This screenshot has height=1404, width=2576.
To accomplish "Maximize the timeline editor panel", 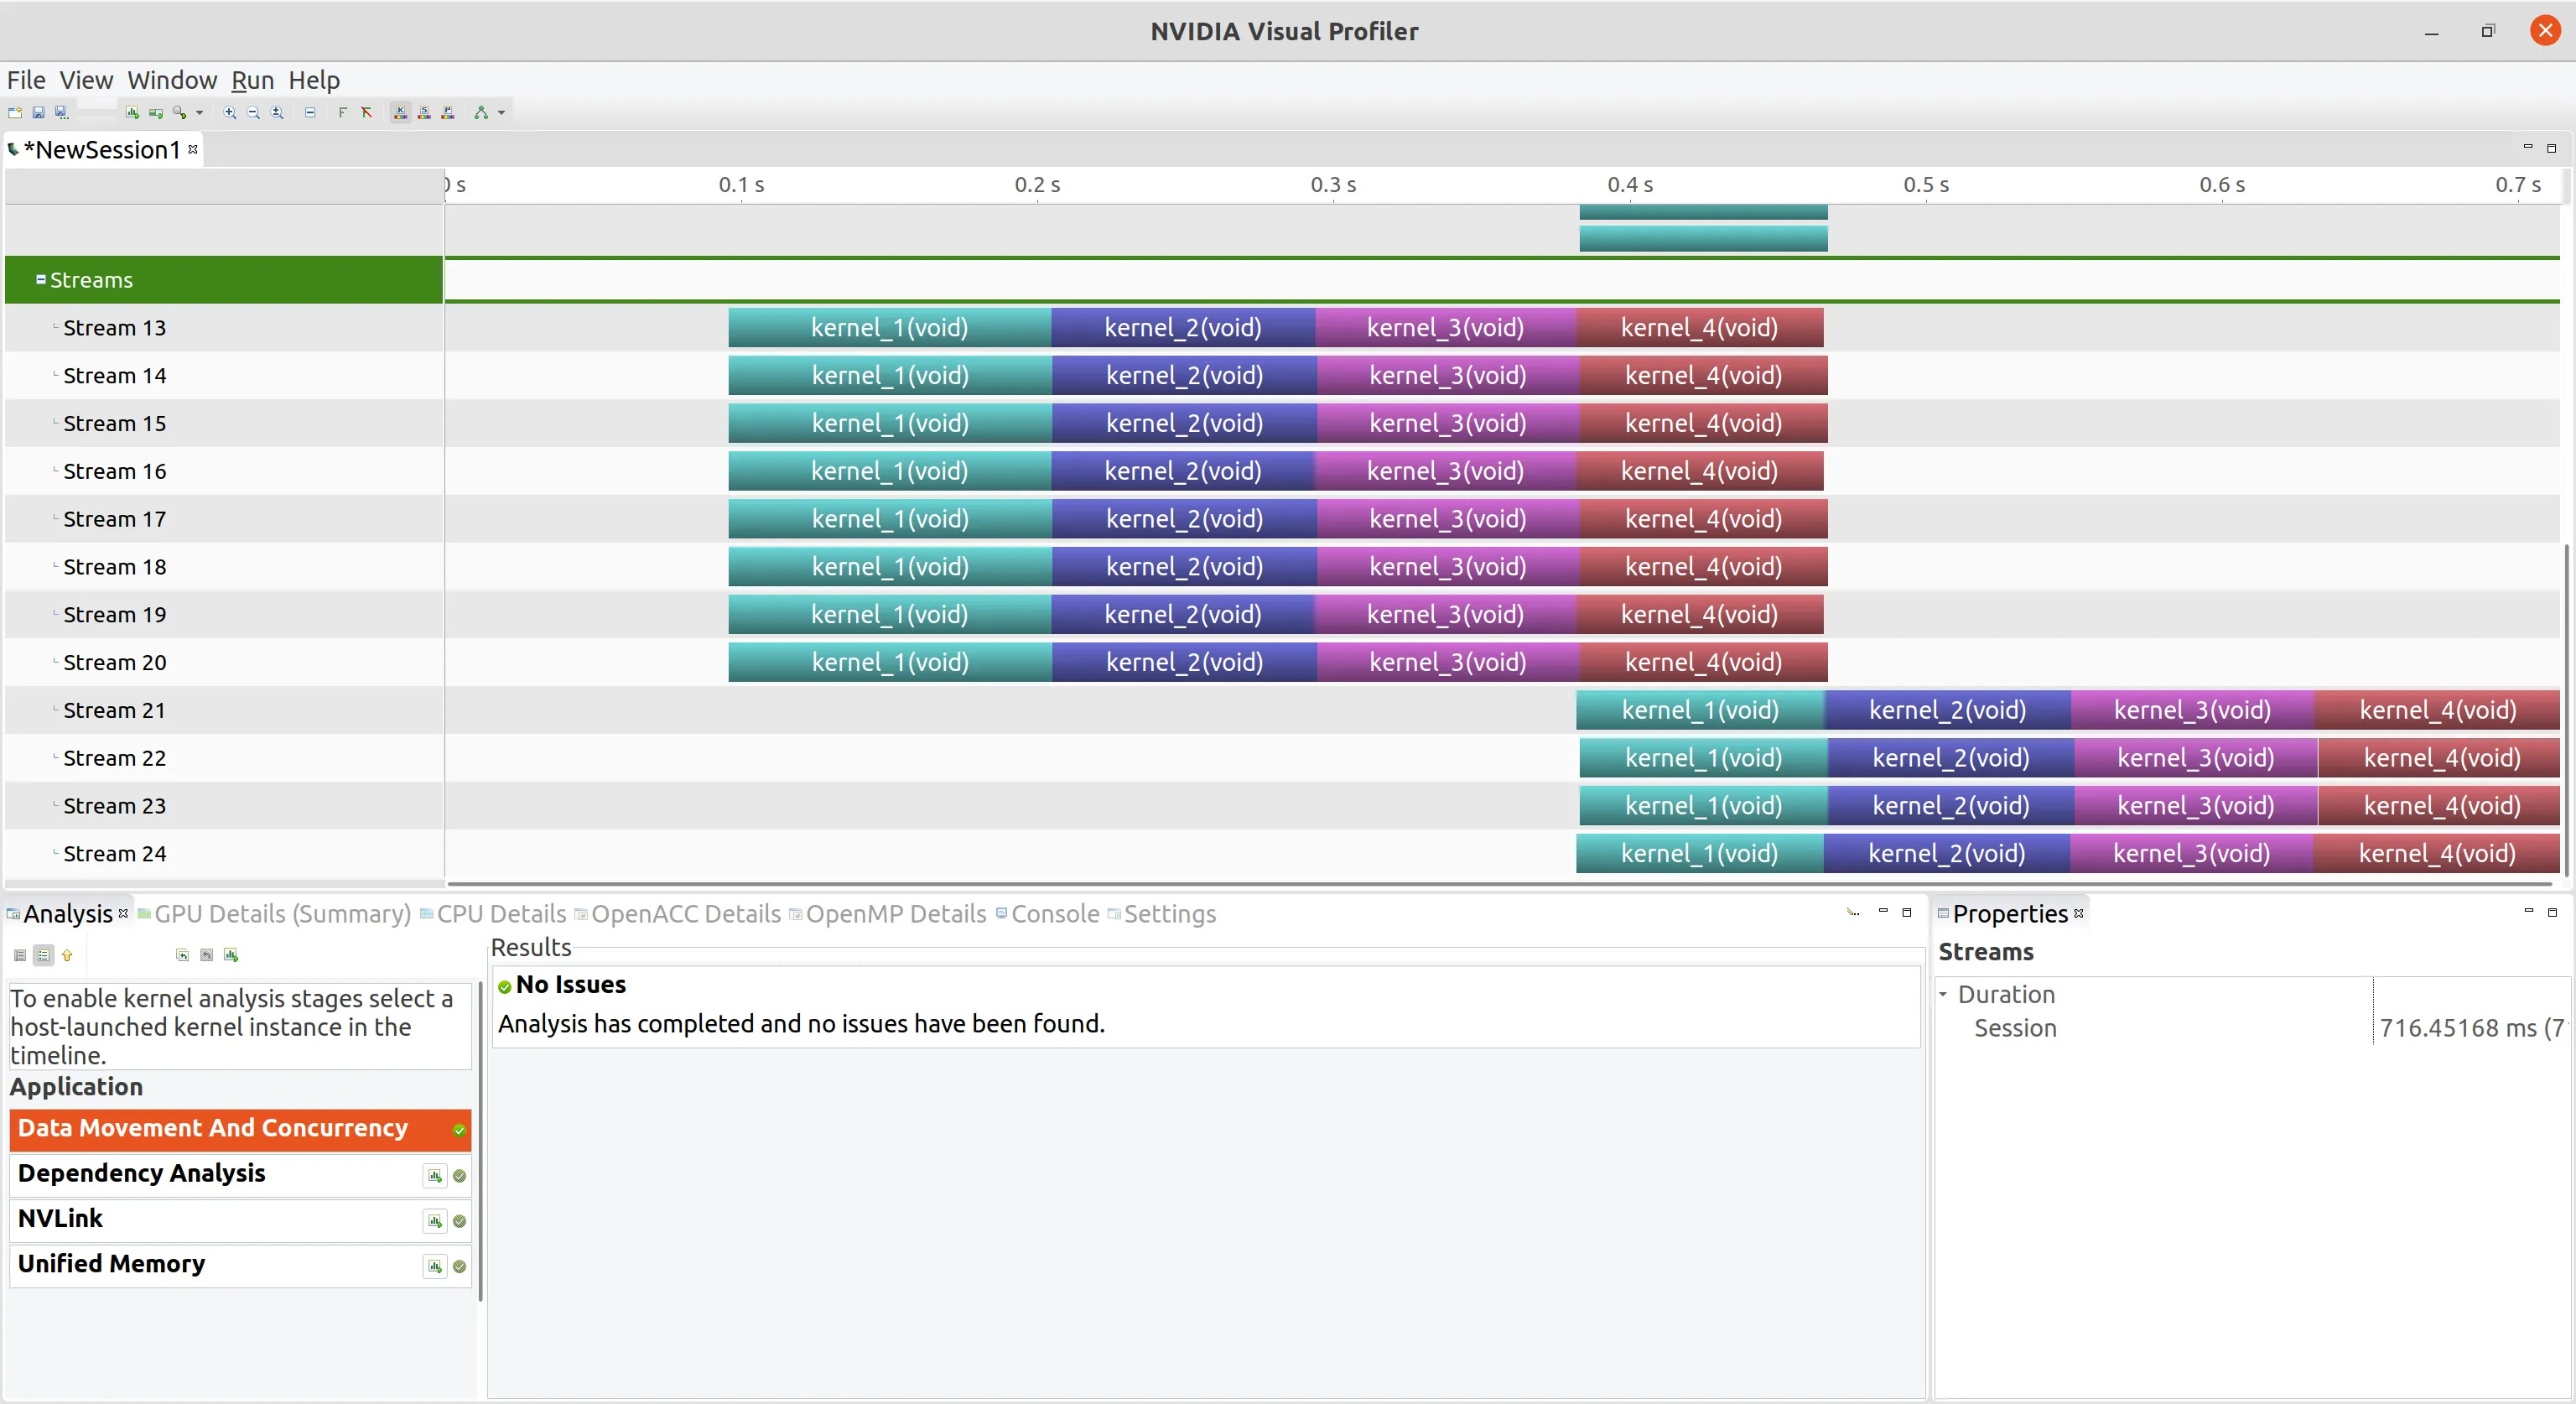I will click(x=2552, y=148).
